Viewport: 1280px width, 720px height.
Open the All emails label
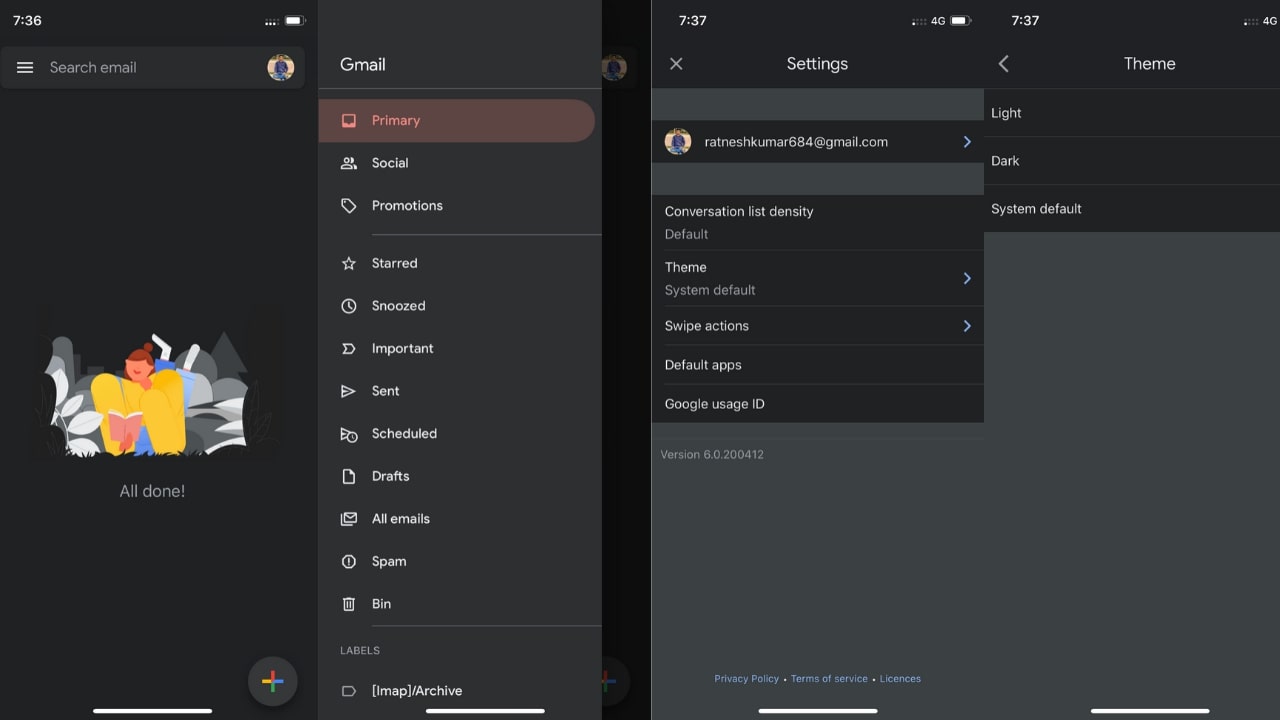coord(401,518)
